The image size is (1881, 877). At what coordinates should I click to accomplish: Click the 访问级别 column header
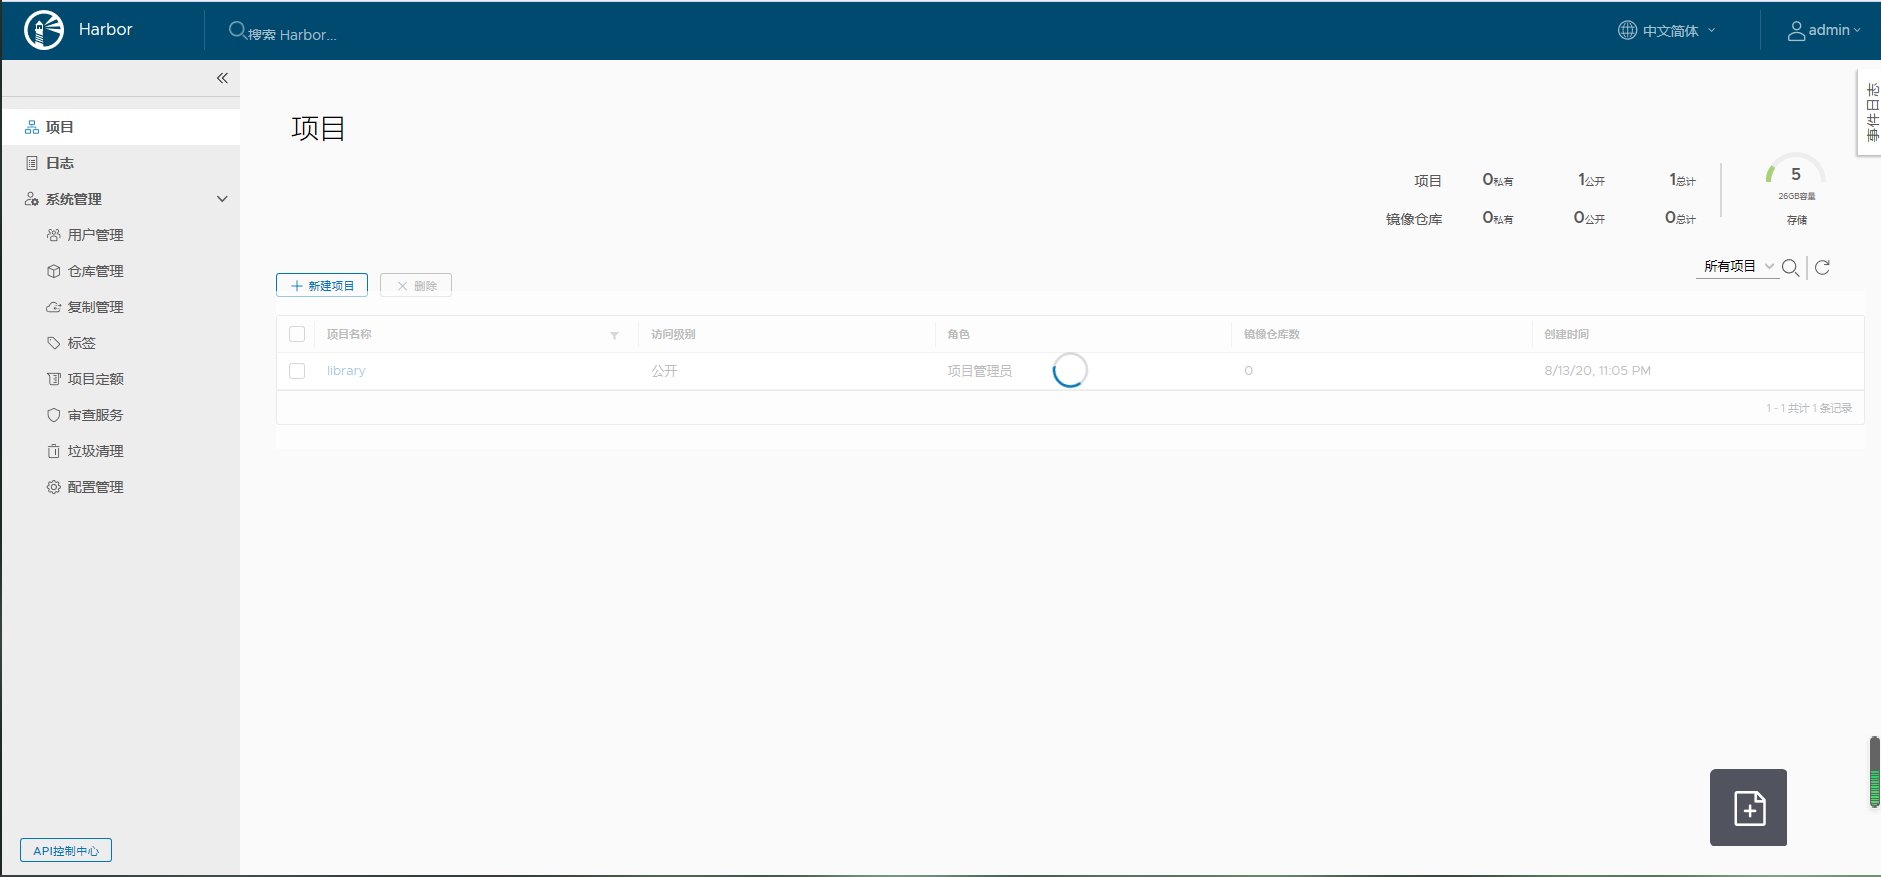point(673,334)
